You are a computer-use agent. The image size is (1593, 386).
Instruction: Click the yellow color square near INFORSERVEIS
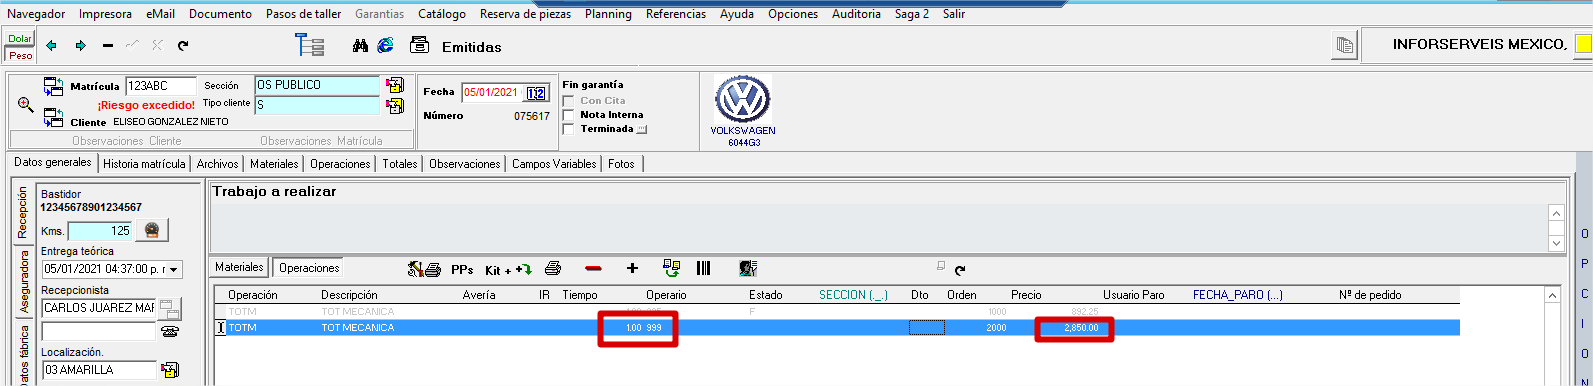point(1582,45)
